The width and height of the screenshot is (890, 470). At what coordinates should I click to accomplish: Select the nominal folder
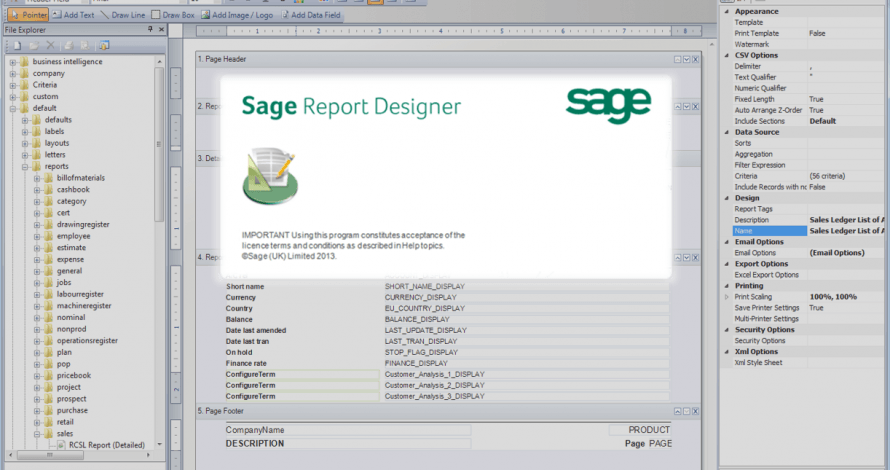tap(71, 317)
